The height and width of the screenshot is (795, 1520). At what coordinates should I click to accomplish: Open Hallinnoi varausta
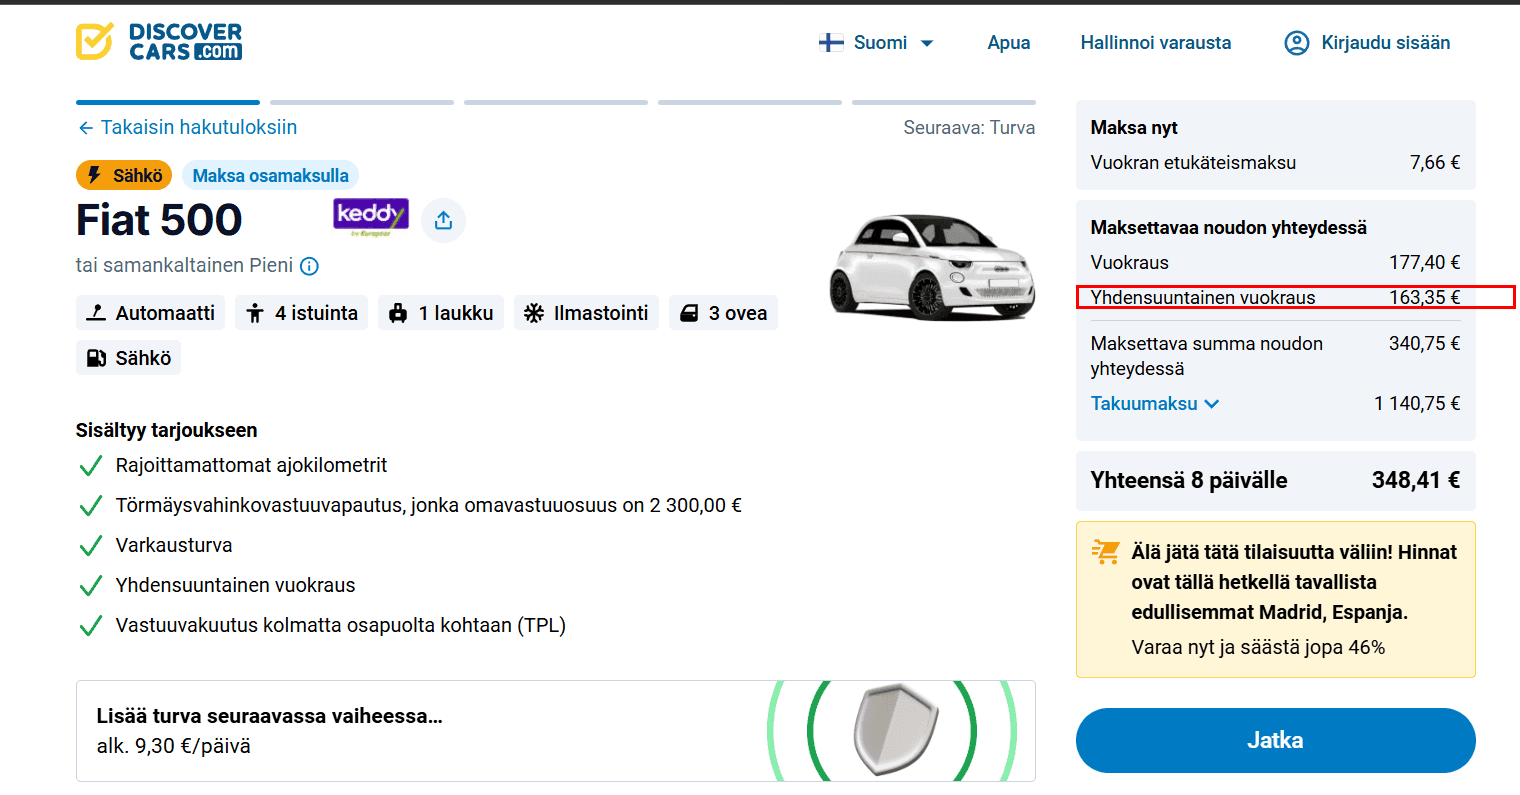click(1155, 43)
